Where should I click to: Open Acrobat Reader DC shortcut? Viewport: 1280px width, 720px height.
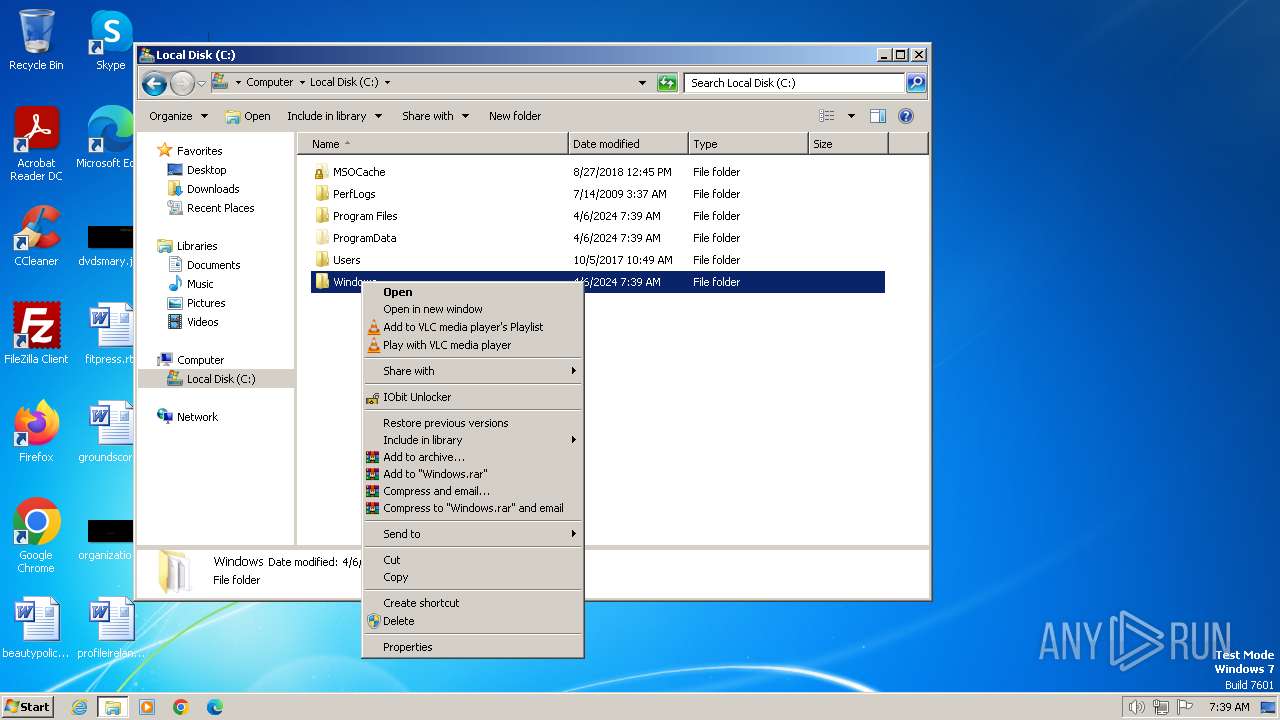click(36, 144)
